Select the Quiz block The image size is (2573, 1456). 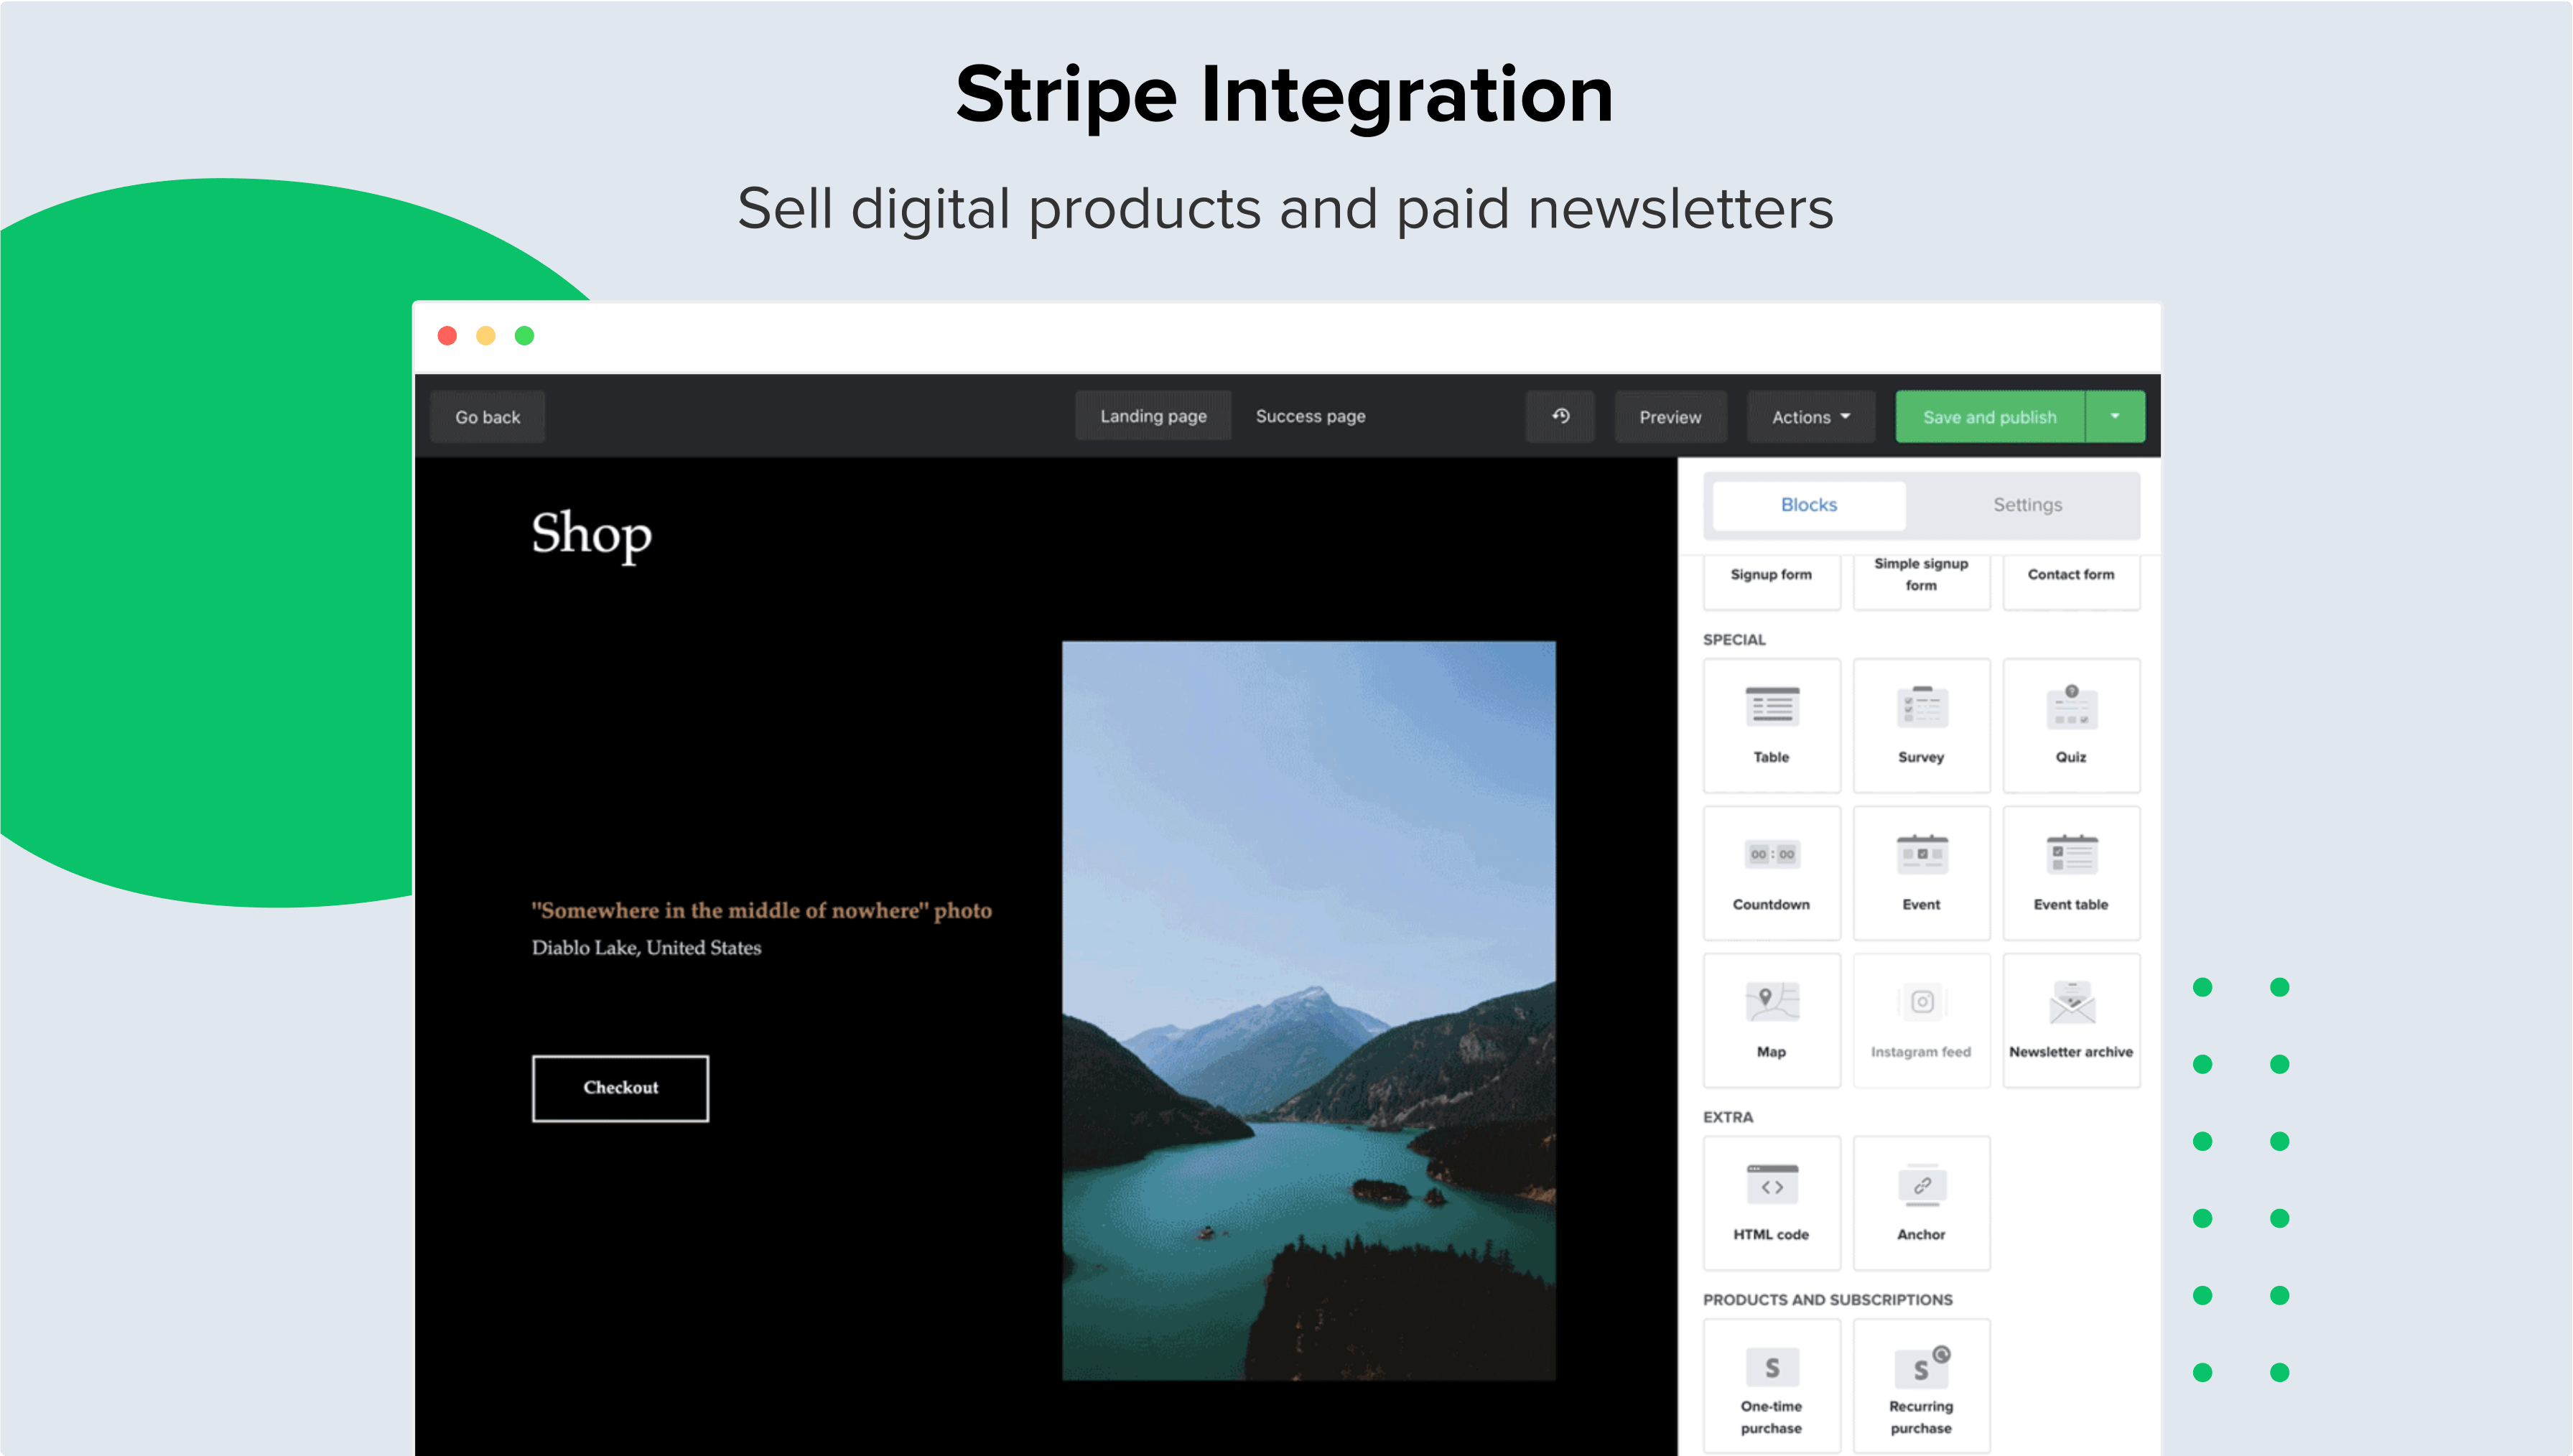point(2070,724)
